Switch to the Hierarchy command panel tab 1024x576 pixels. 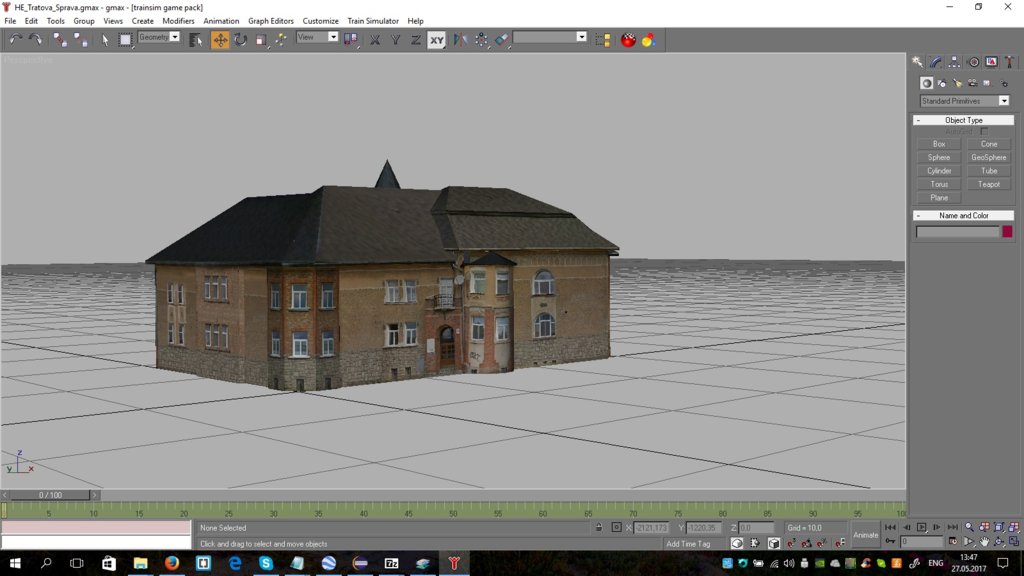pos(954,62)
